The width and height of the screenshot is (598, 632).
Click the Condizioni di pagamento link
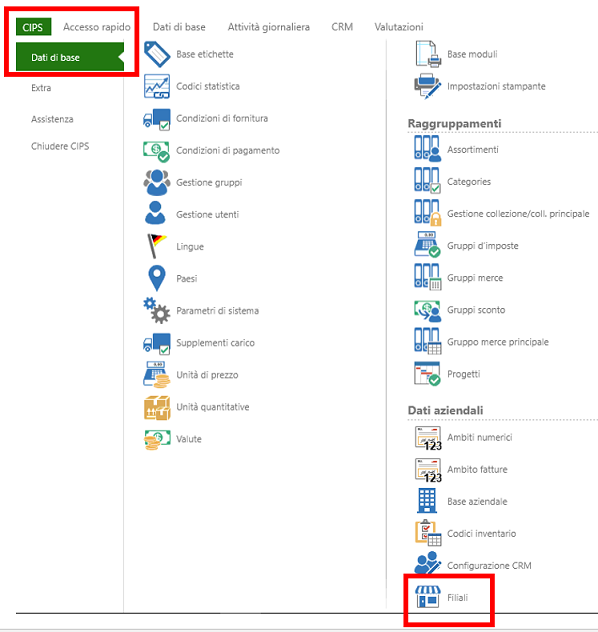(228, 150)
